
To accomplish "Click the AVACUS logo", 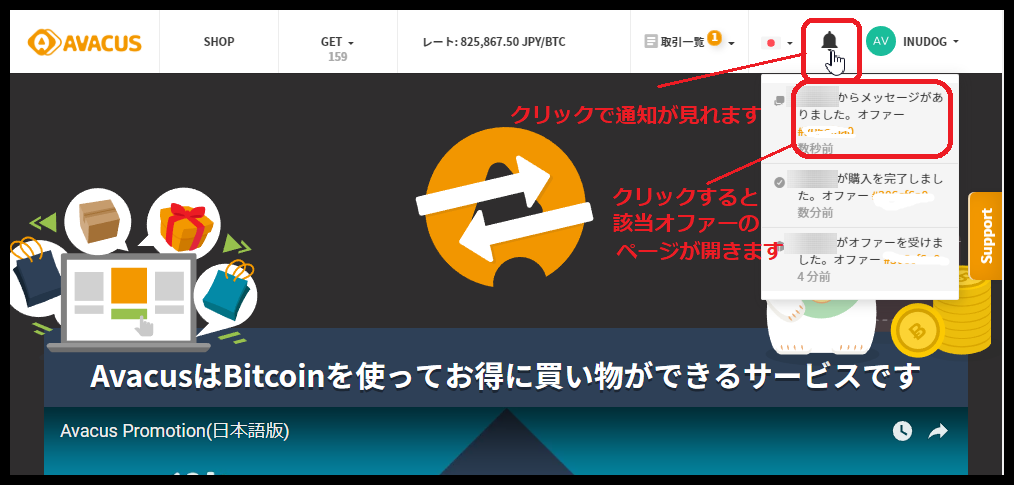I will [x=85, y=43].
